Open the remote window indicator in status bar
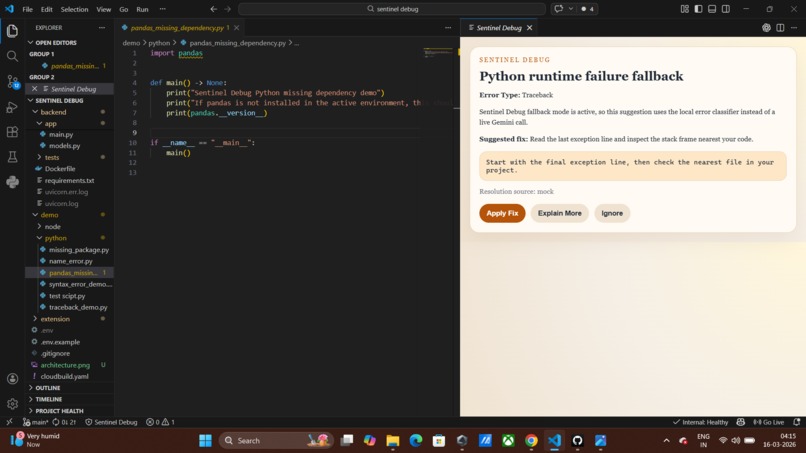The image size is (806, 453). point(9,422)
